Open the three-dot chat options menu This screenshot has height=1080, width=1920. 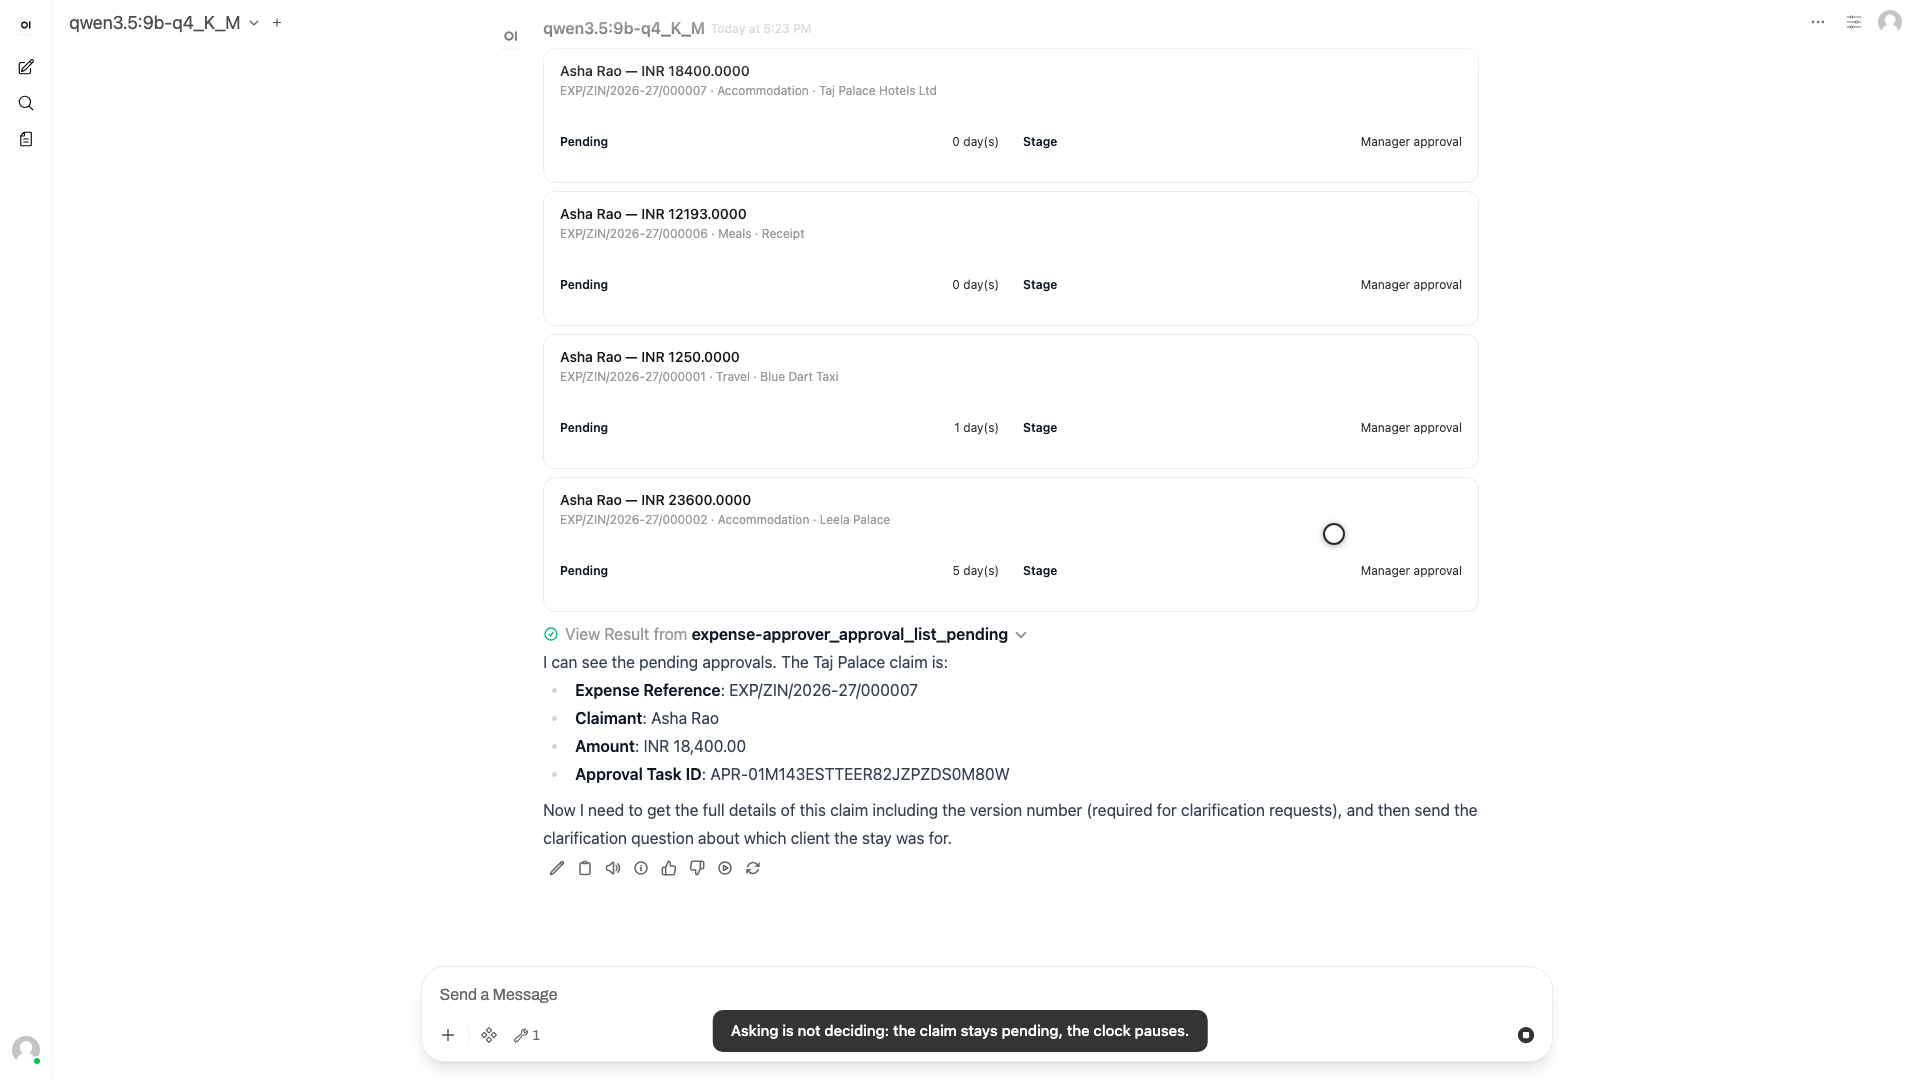(x=1818, y=22)
